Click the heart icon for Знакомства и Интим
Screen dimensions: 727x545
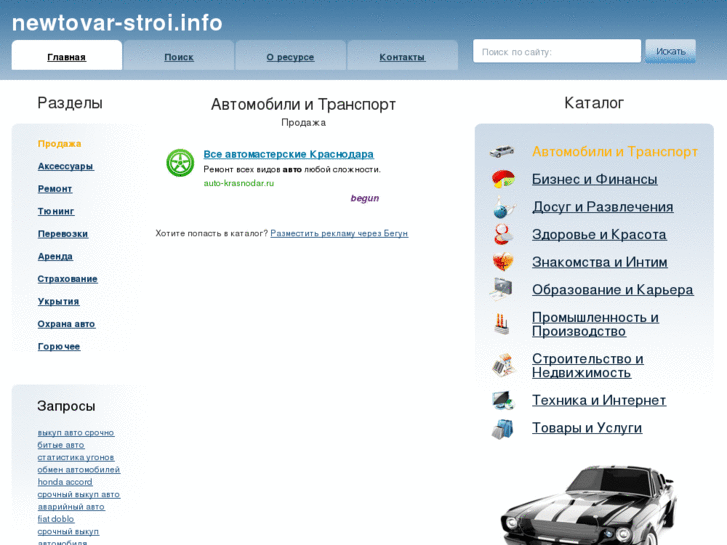503,262
